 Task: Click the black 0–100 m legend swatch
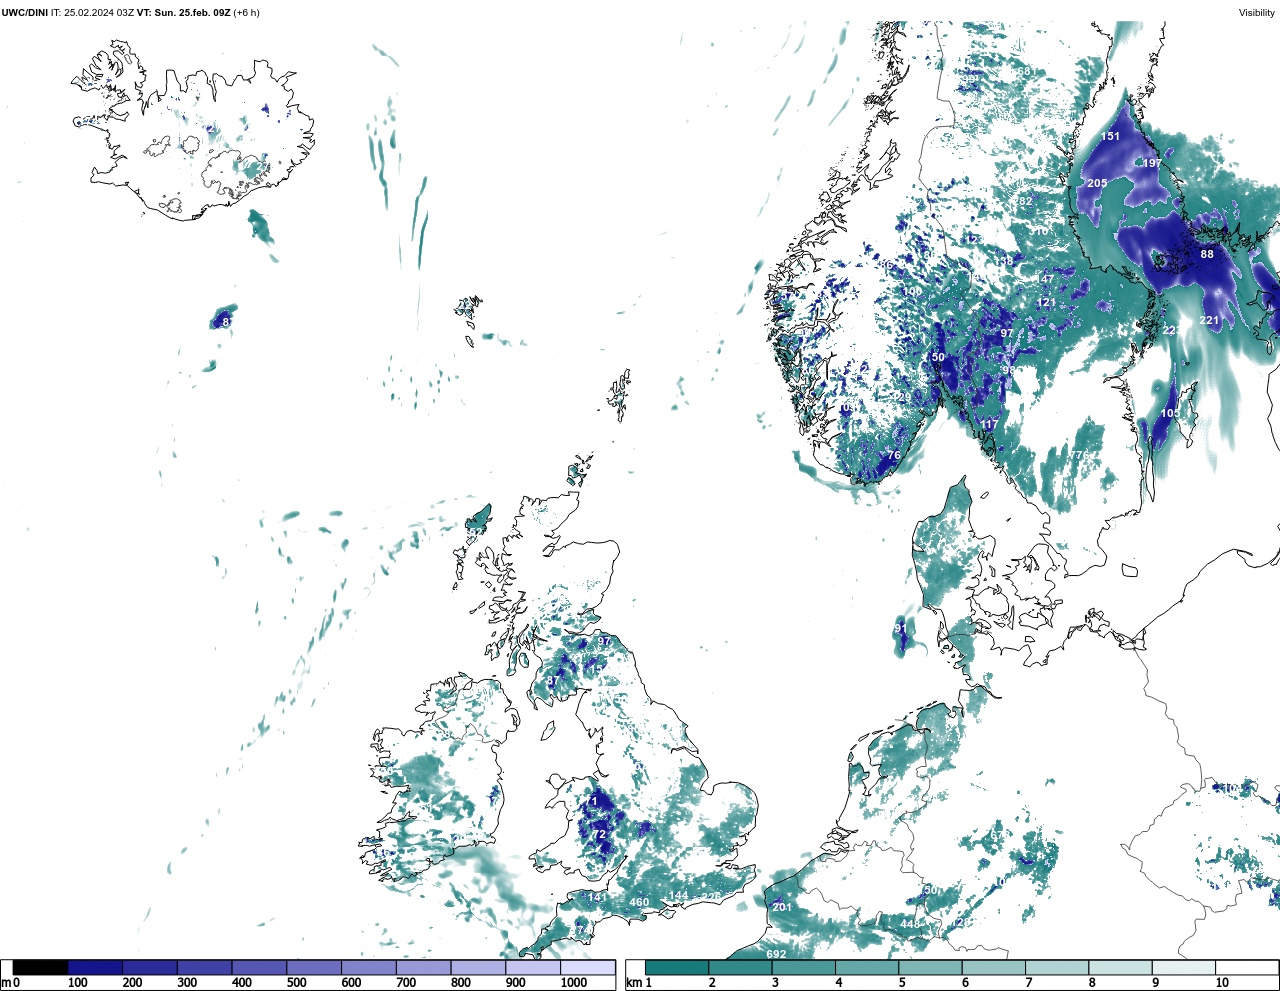[x=41, y=968]
